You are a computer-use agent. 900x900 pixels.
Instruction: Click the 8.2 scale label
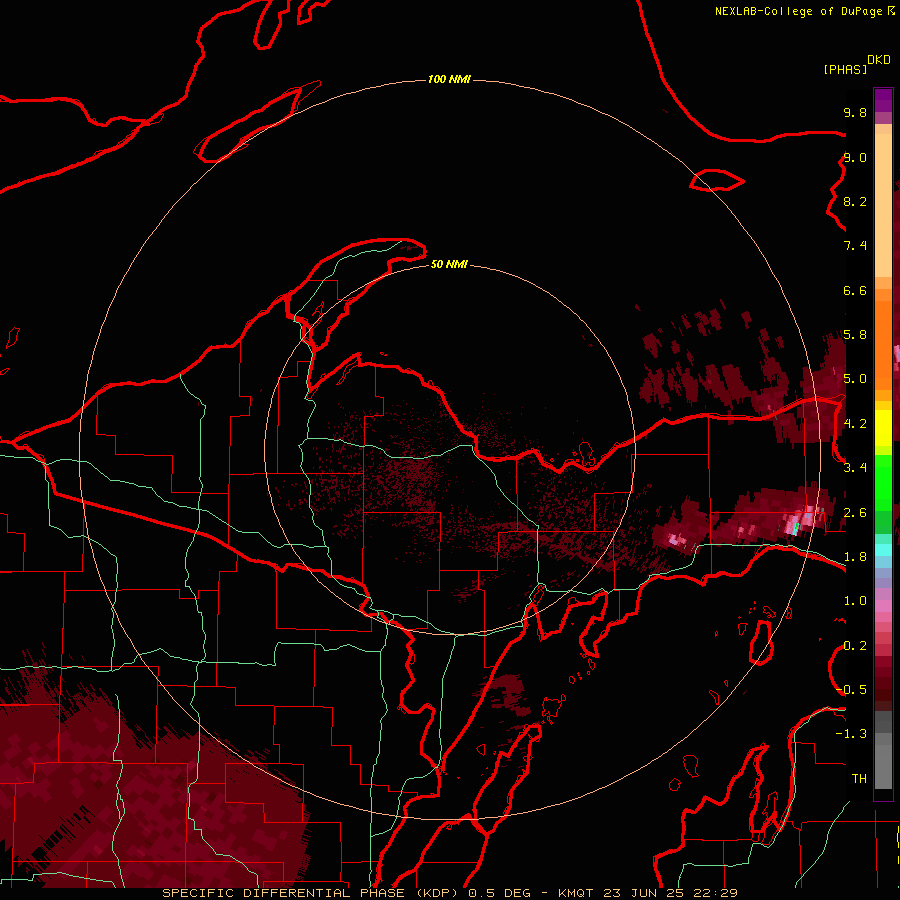[x=855, y=201]
